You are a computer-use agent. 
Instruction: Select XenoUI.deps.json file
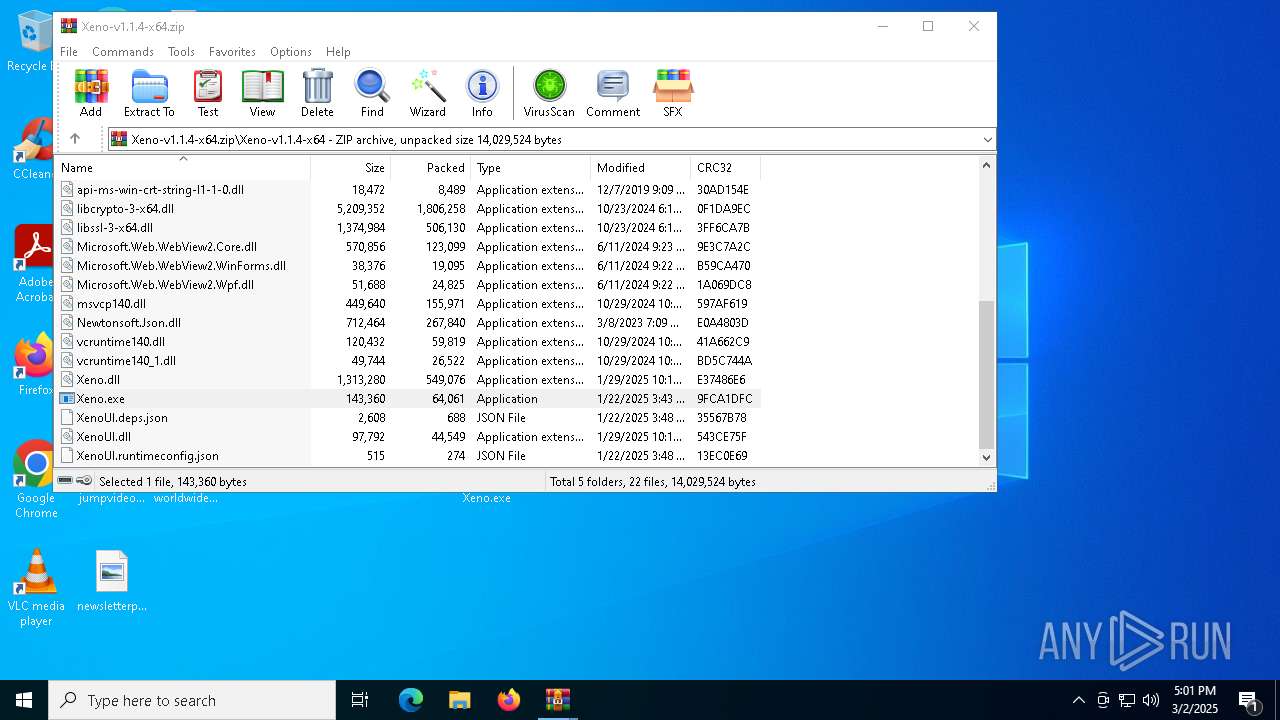pos(408,417)
